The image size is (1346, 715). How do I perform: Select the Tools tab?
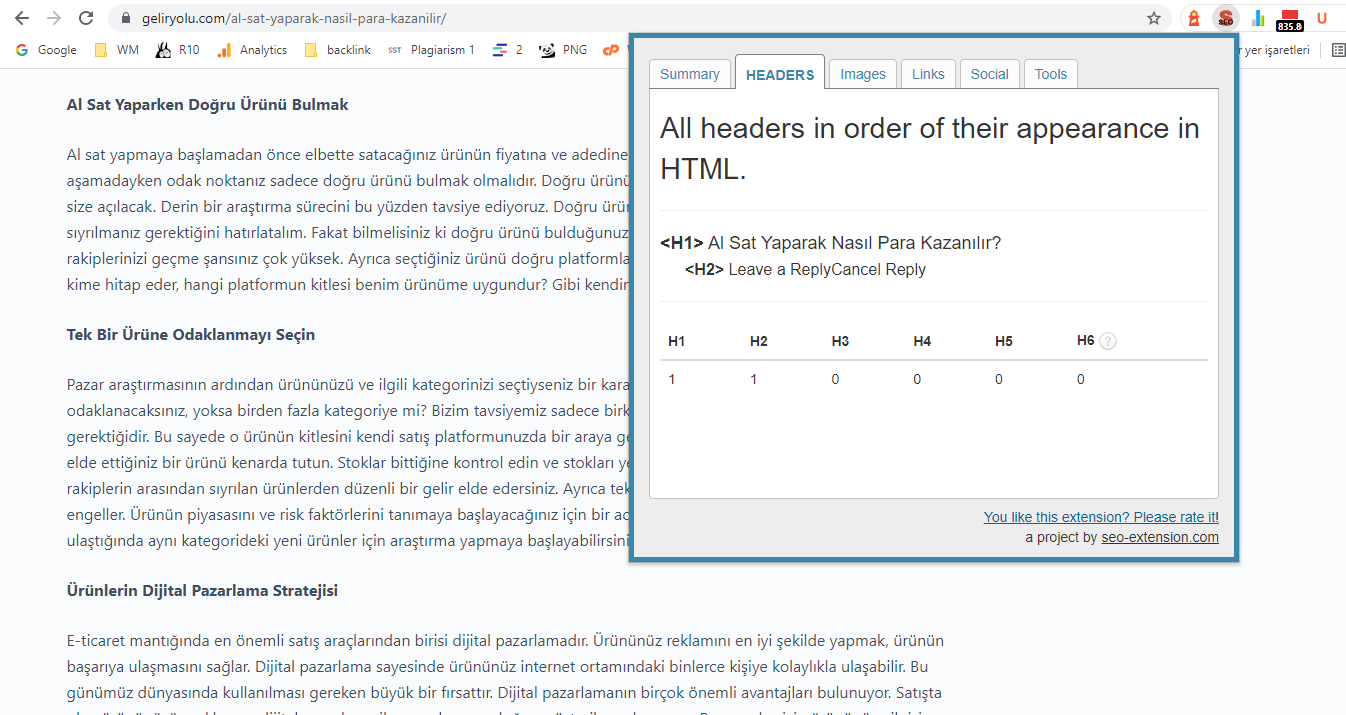coord(1051,74)
